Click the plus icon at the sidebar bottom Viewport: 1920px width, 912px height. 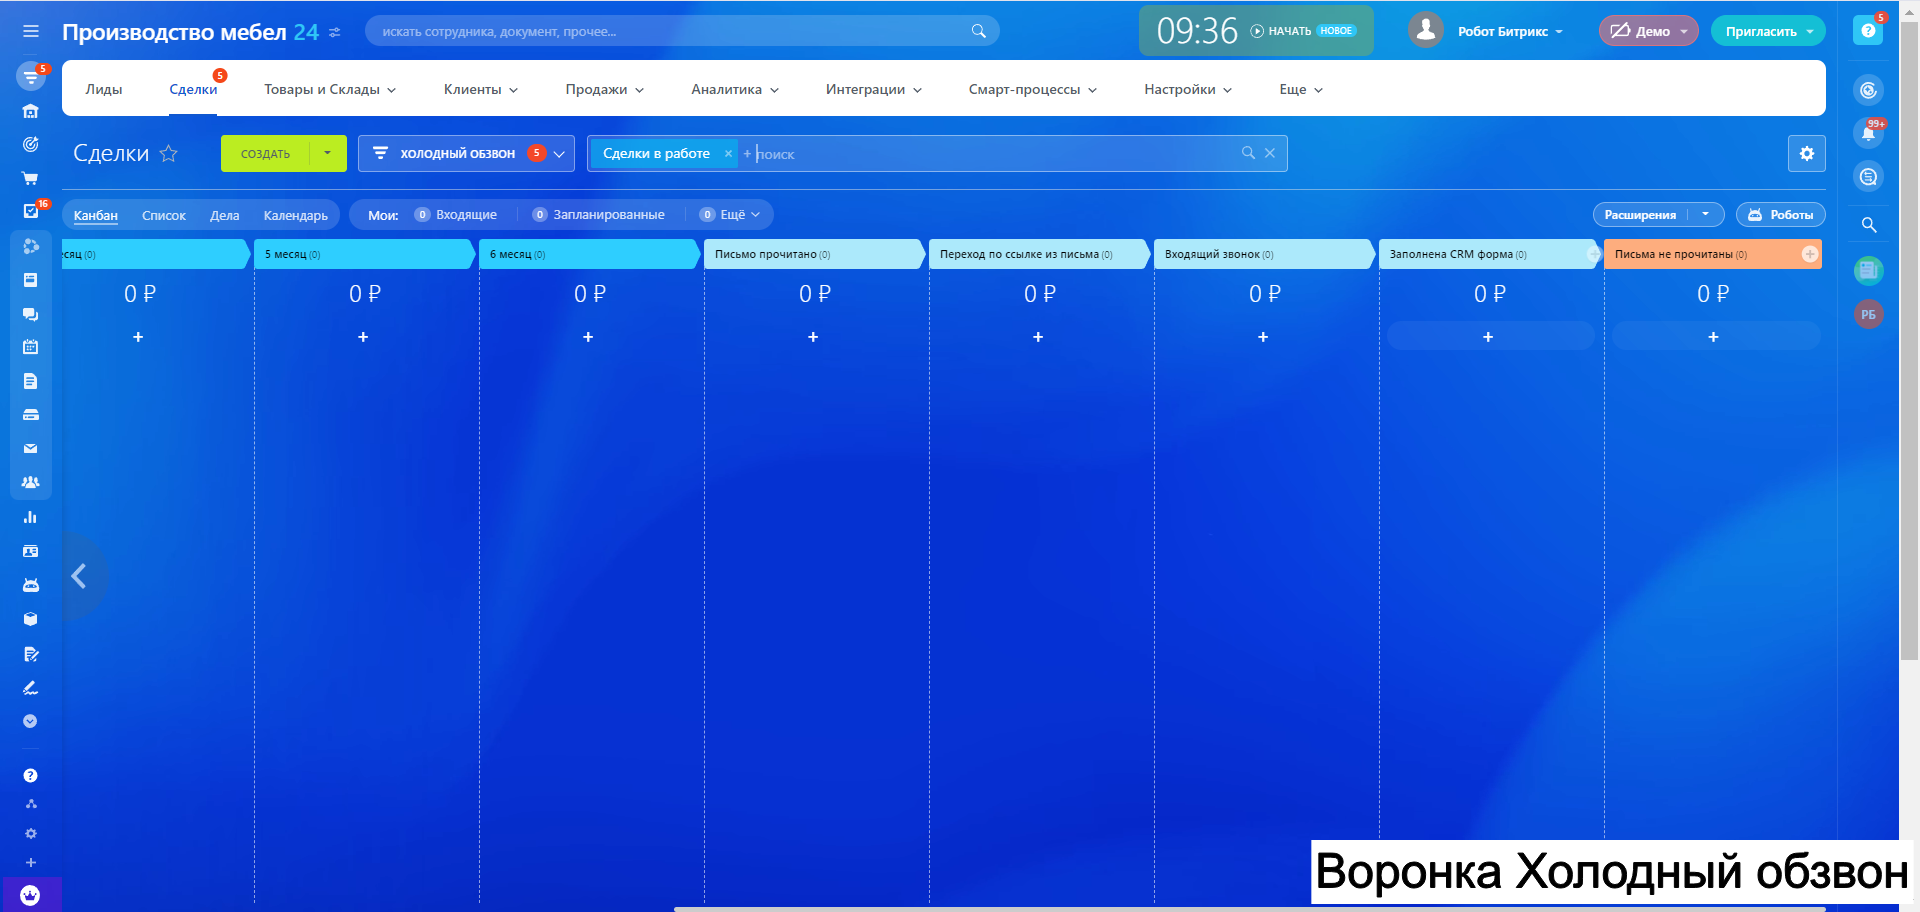pyautogui.click(x=30, y=862)
